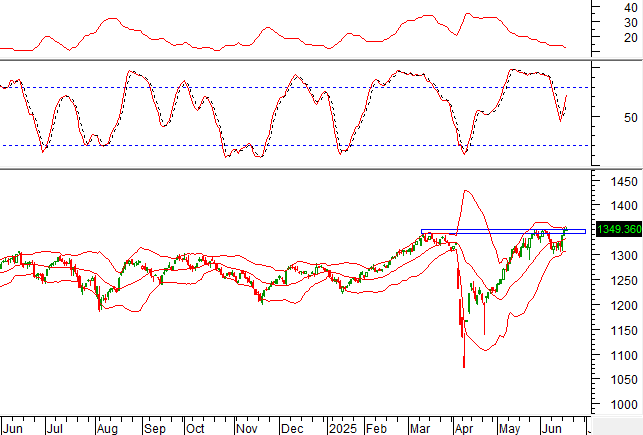Click the 20 level on top indicator axis

pos(631,38)
